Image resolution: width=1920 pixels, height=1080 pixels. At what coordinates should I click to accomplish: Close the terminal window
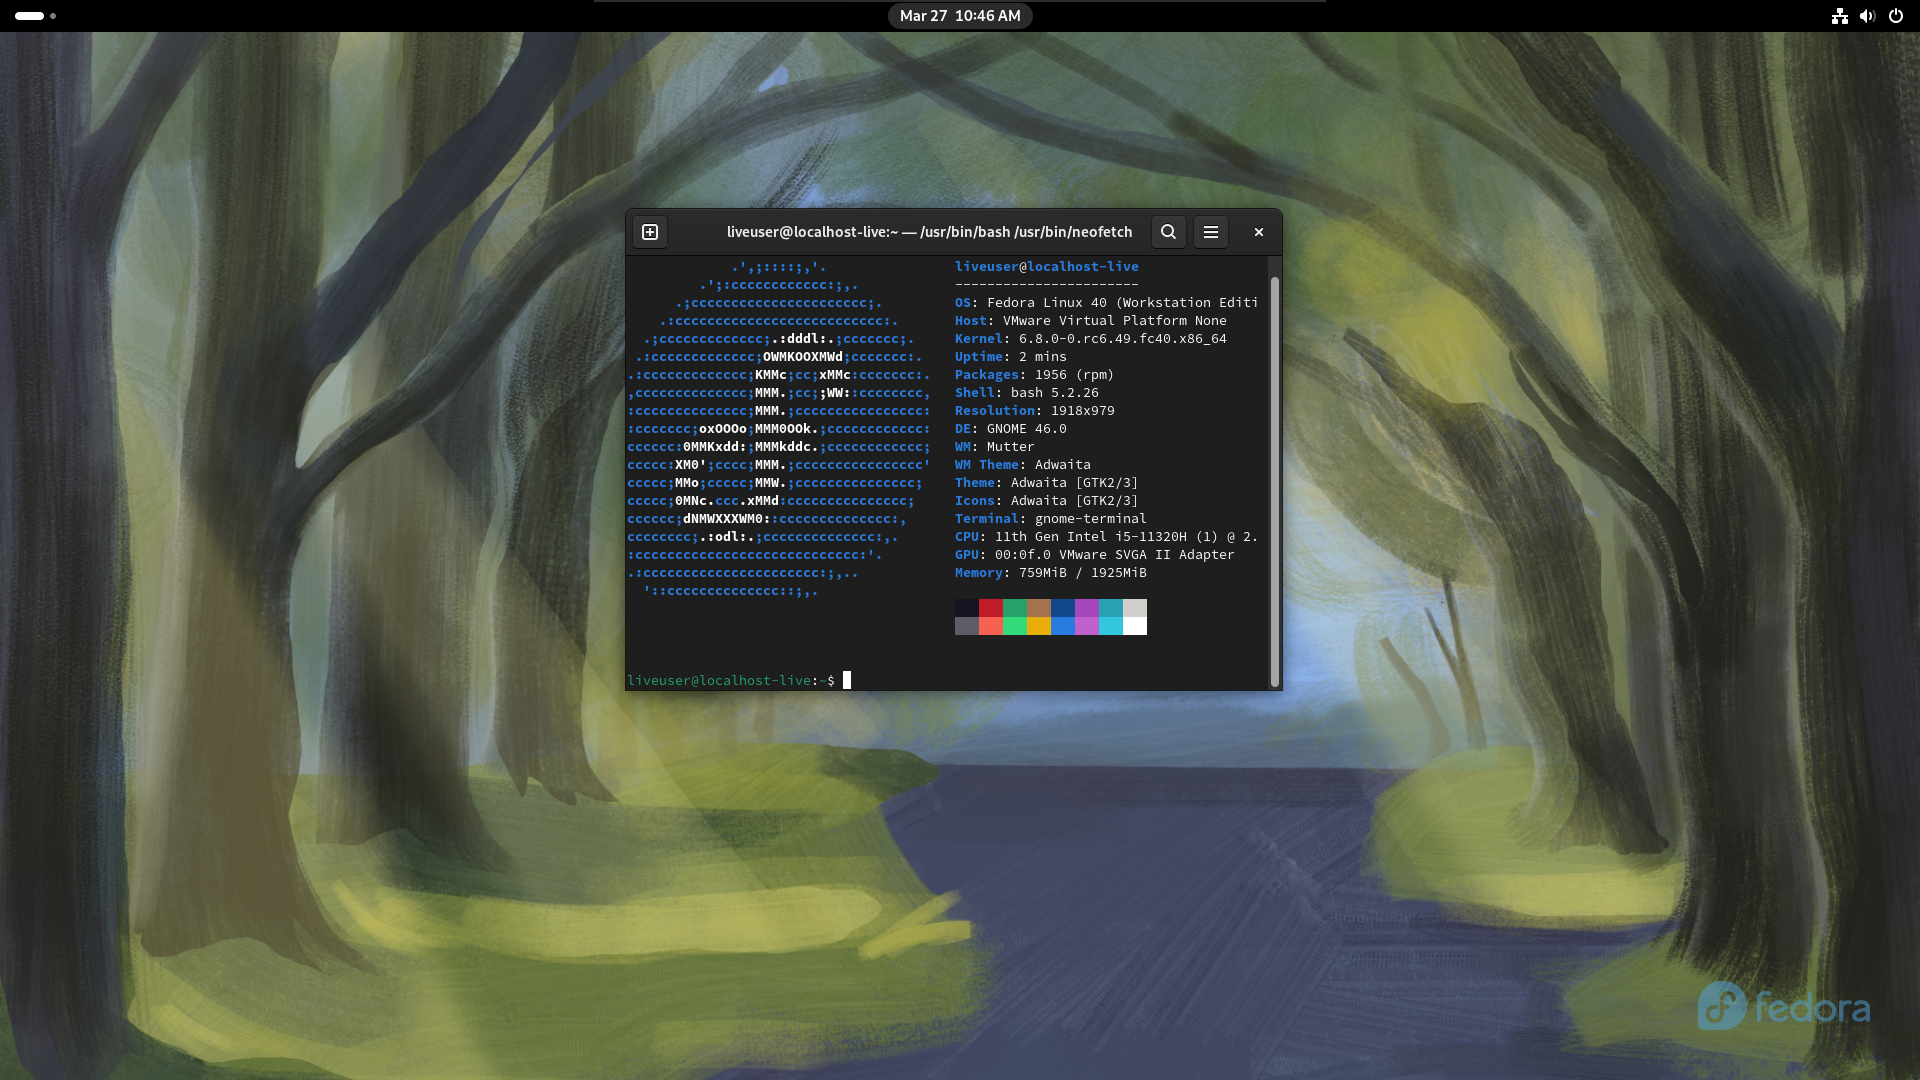click(1259, 232)
